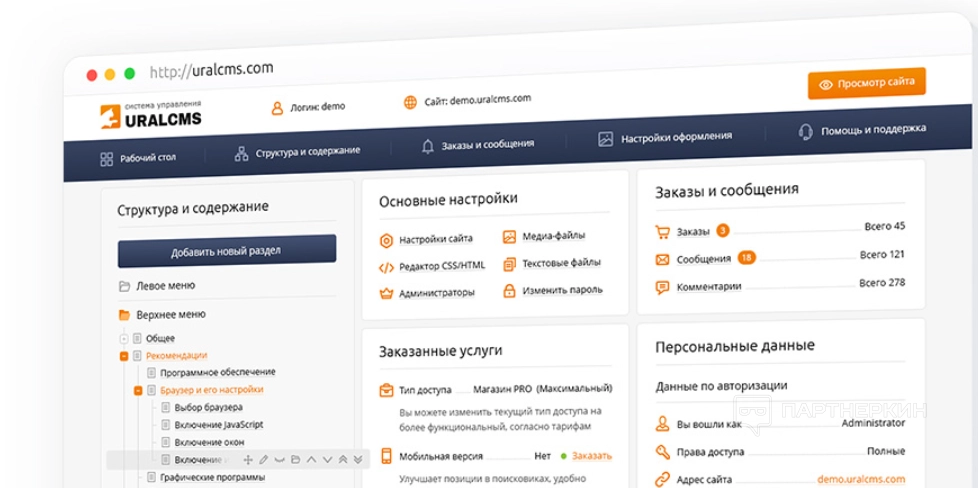Select Верхнее меню in the tree
The width and height of the screenshot is (978, 488).
171,315
